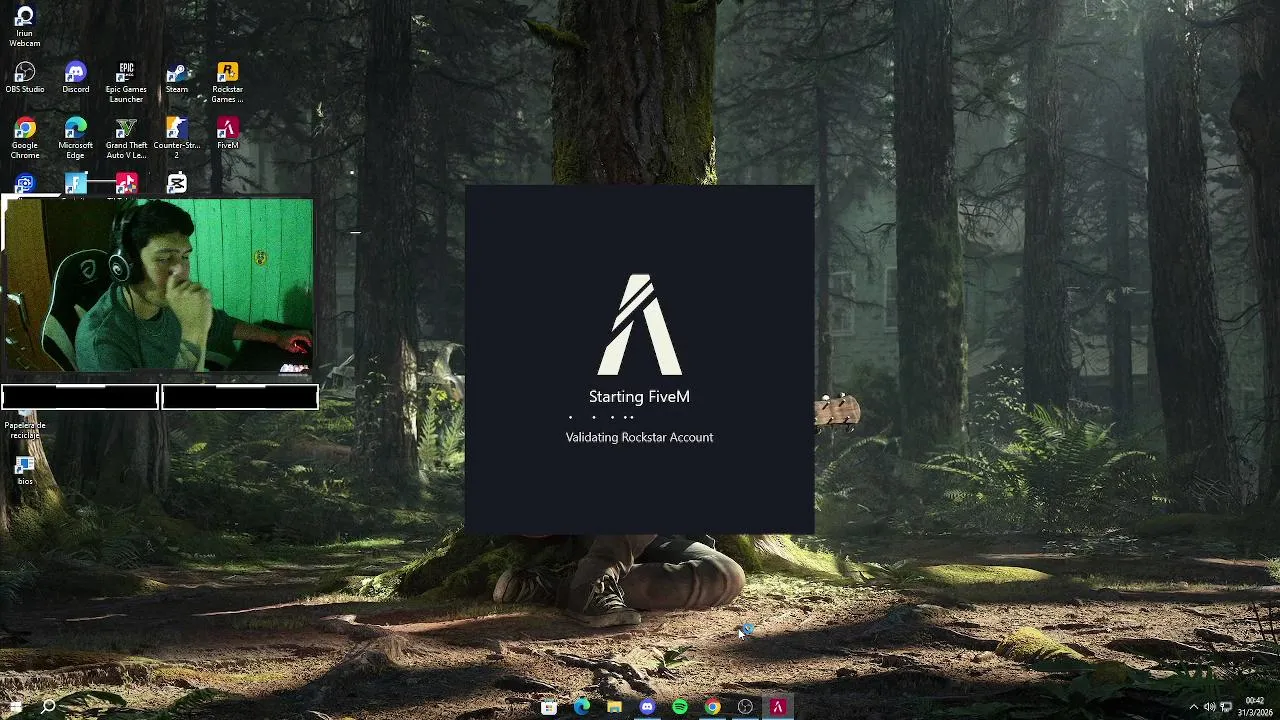Open the Iriun Webcam desktop shortcut
Image resolution: width=1280 pixels, height=720 pixels.
pos(25,26)
